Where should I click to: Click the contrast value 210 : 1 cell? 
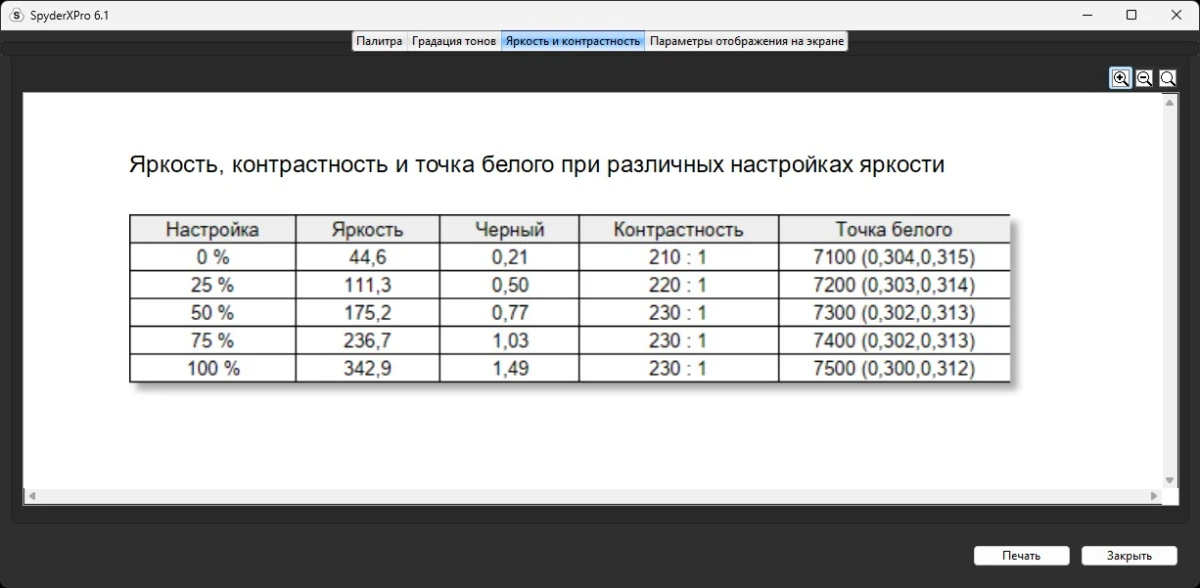point(678,257)
